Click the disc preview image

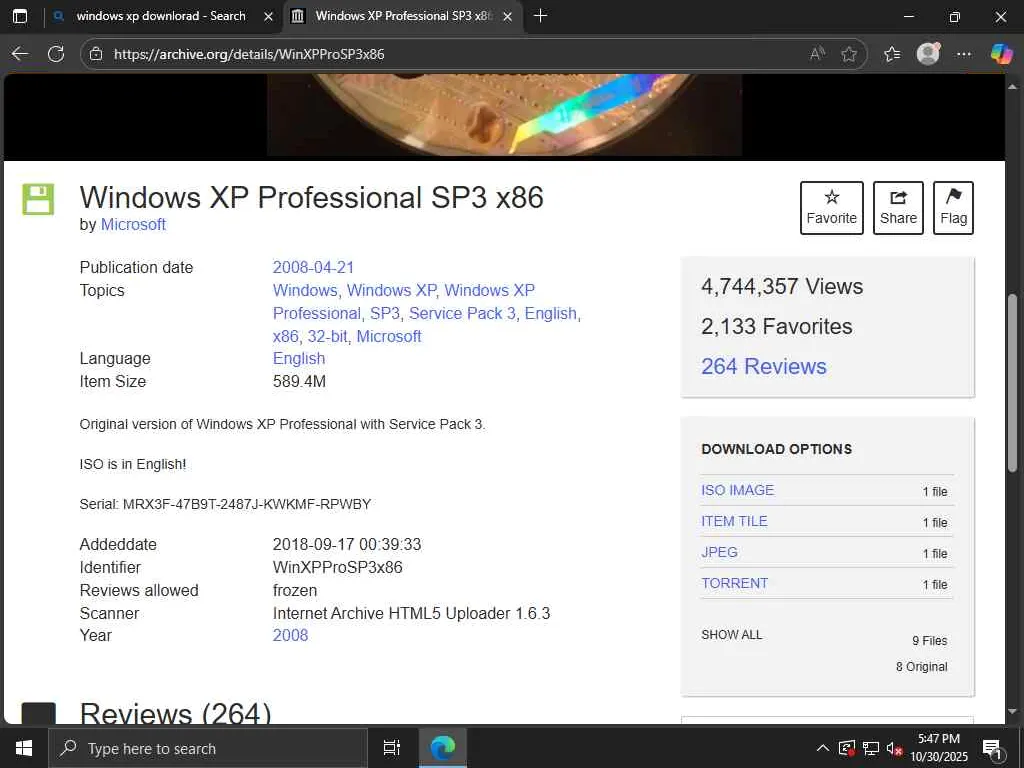click(x=504, y=115)
